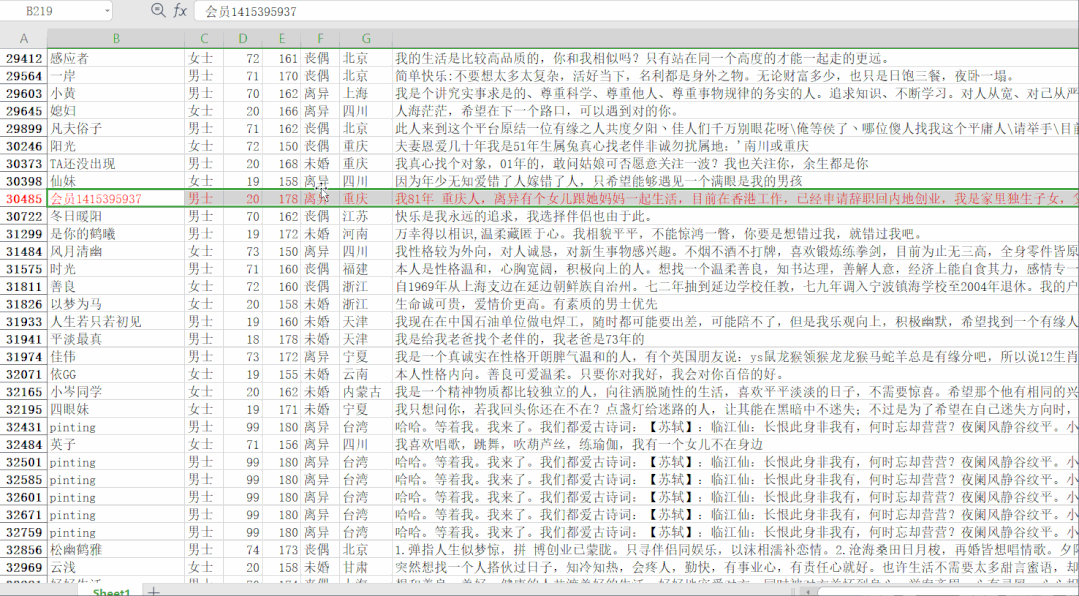Viewport: 1079px width, 596px height.
Task: Select the province cell 云南
Action: pos(365,374)
